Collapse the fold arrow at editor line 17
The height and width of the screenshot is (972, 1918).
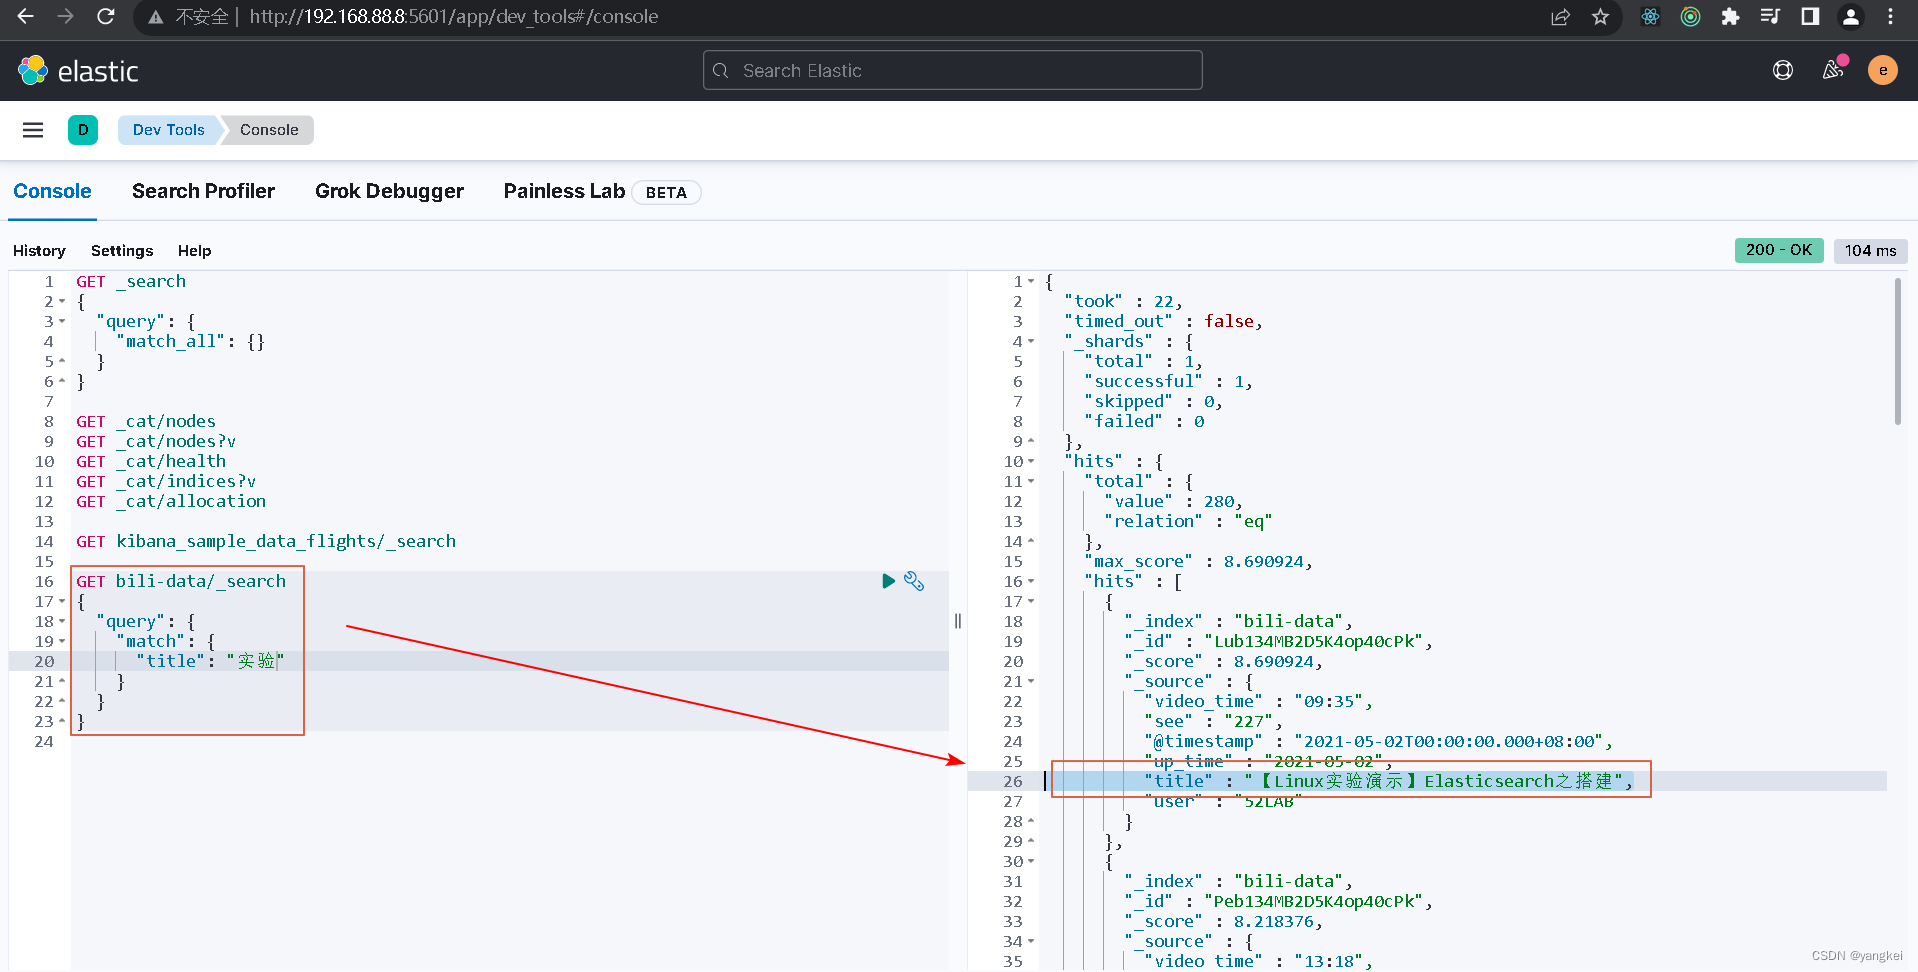point(62,602)
